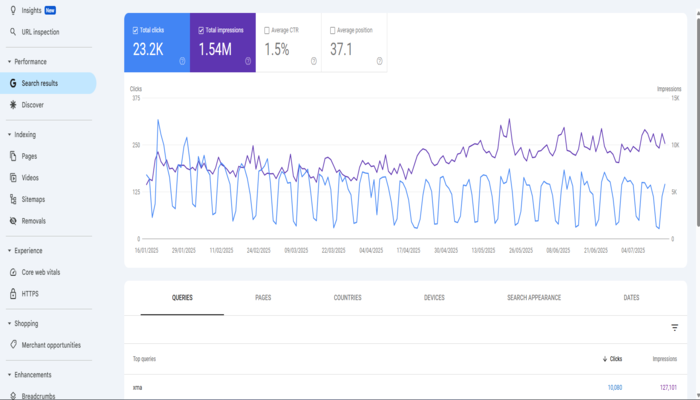Image resolution: width=700 pixels, height=400 pixels.
Task: Click the filter rows icon above table
Action: [674, 328]
